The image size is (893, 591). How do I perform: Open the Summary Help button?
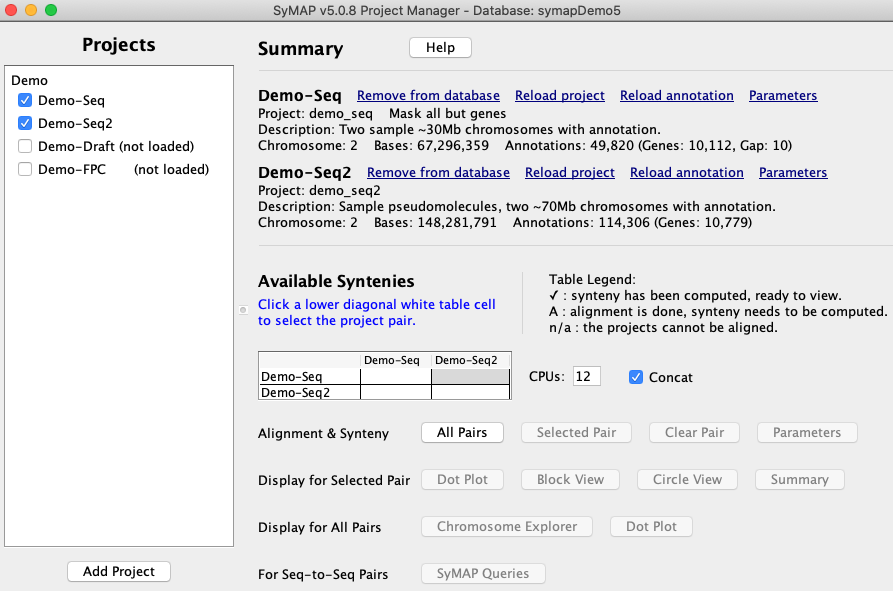tap(440, 48)
